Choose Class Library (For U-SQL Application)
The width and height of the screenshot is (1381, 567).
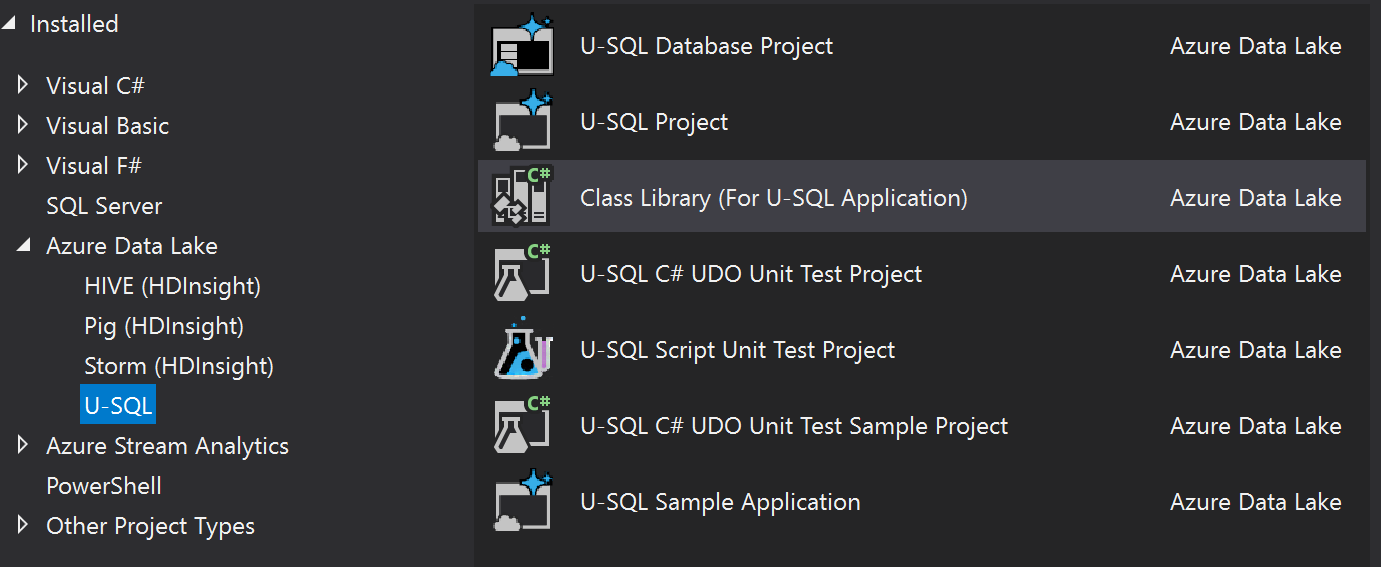774,198
